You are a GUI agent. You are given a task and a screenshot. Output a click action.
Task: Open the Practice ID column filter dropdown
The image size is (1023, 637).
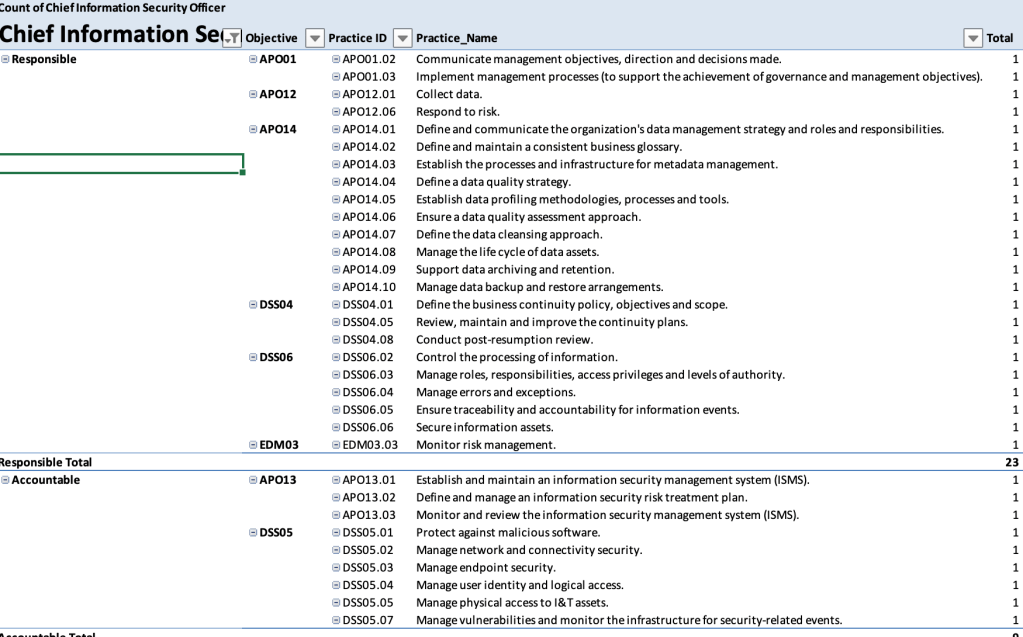pyautogui.click(x=402, y=38)
